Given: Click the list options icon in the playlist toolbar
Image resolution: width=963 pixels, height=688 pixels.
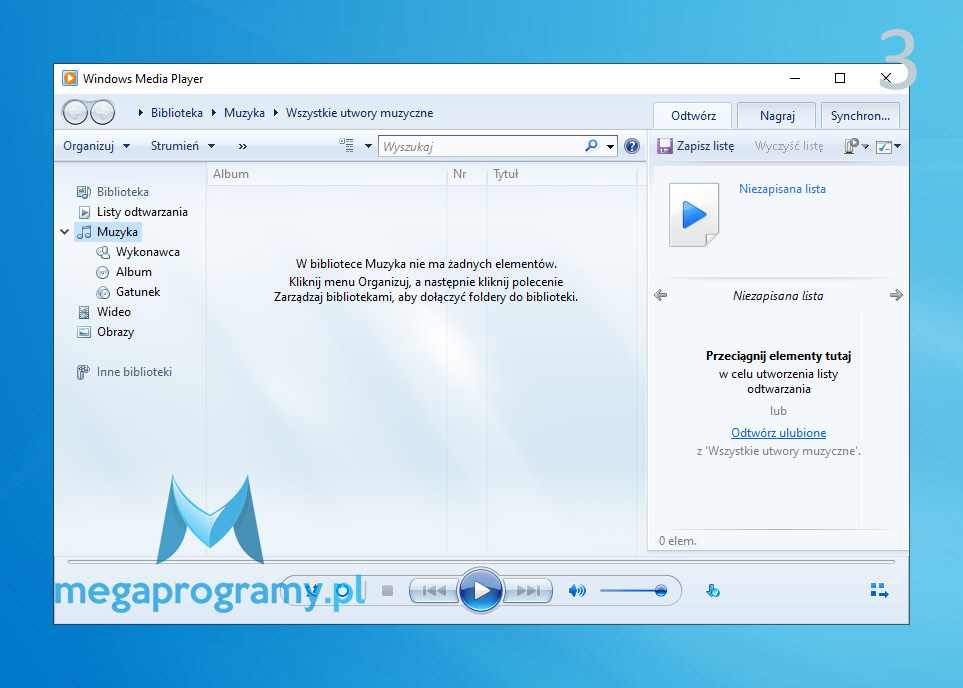Looking at the screenshot, I should [851, 146].
